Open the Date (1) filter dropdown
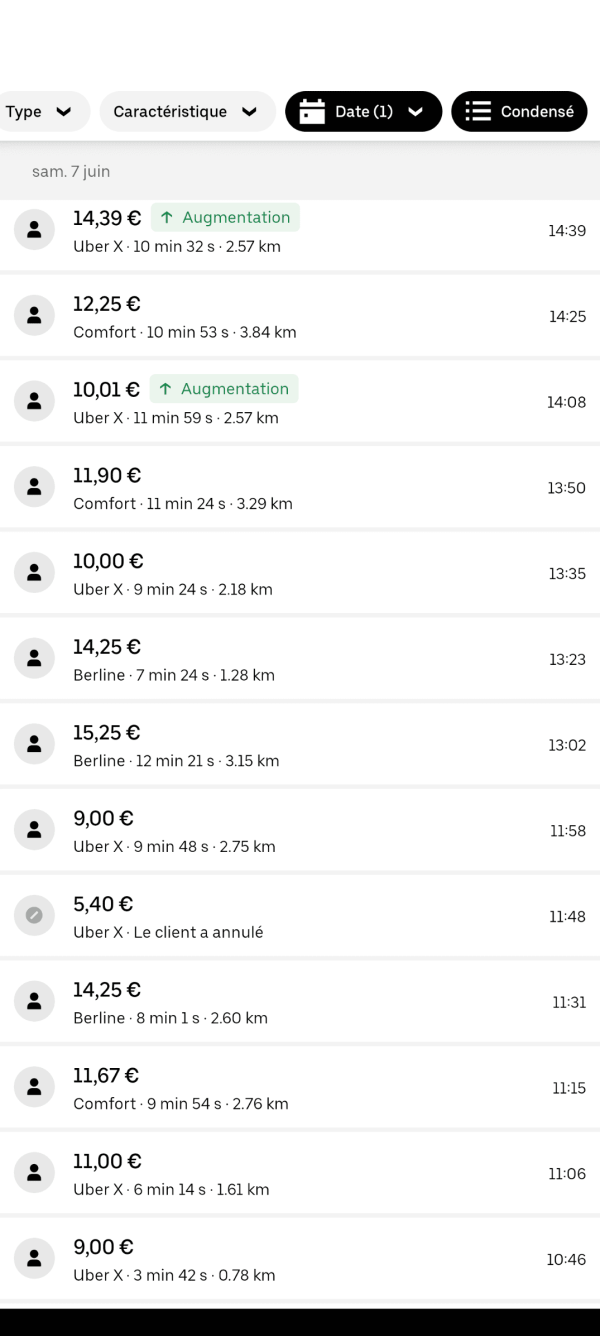This screenshot has height=1336, width=600. click(x=363, y=111)
